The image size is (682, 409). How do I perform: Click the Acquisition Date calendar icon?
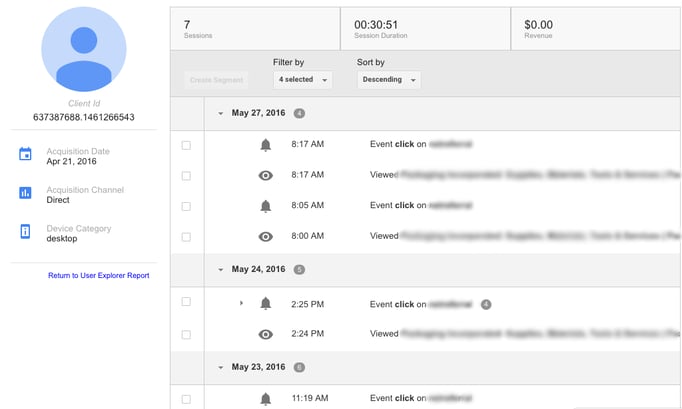point(25,155)
